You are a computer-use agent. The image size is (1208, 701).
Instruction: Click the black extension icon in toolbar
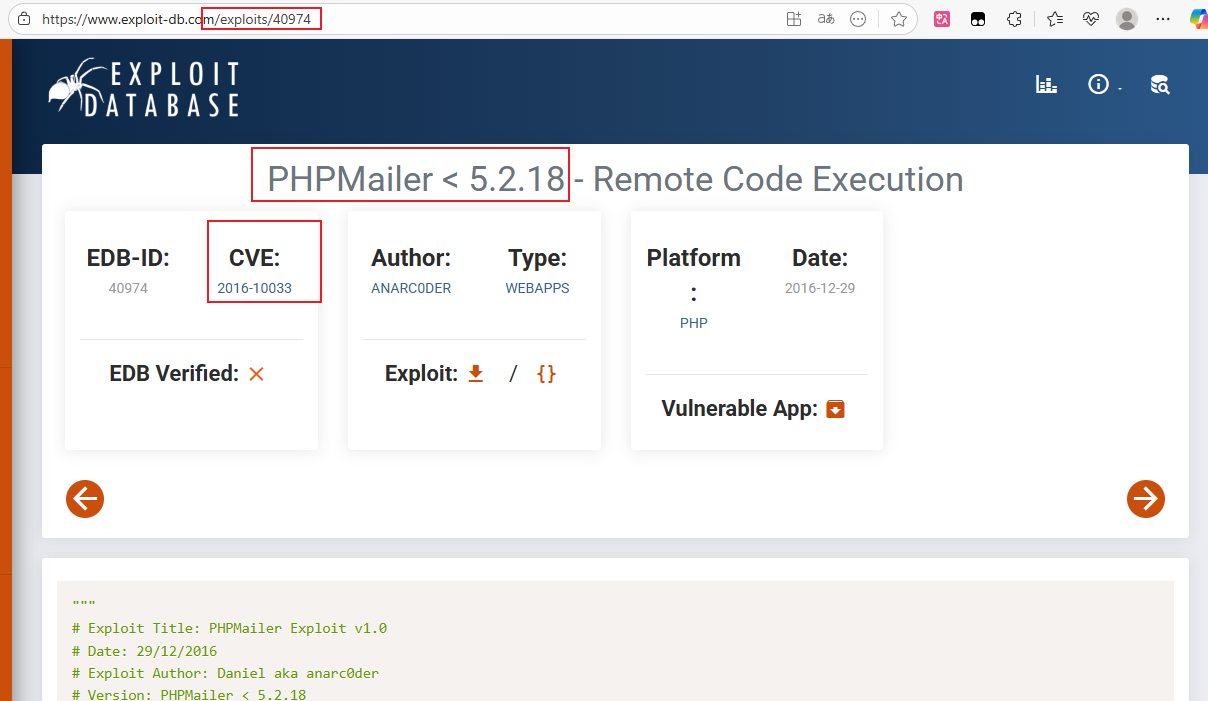(978, 19)
